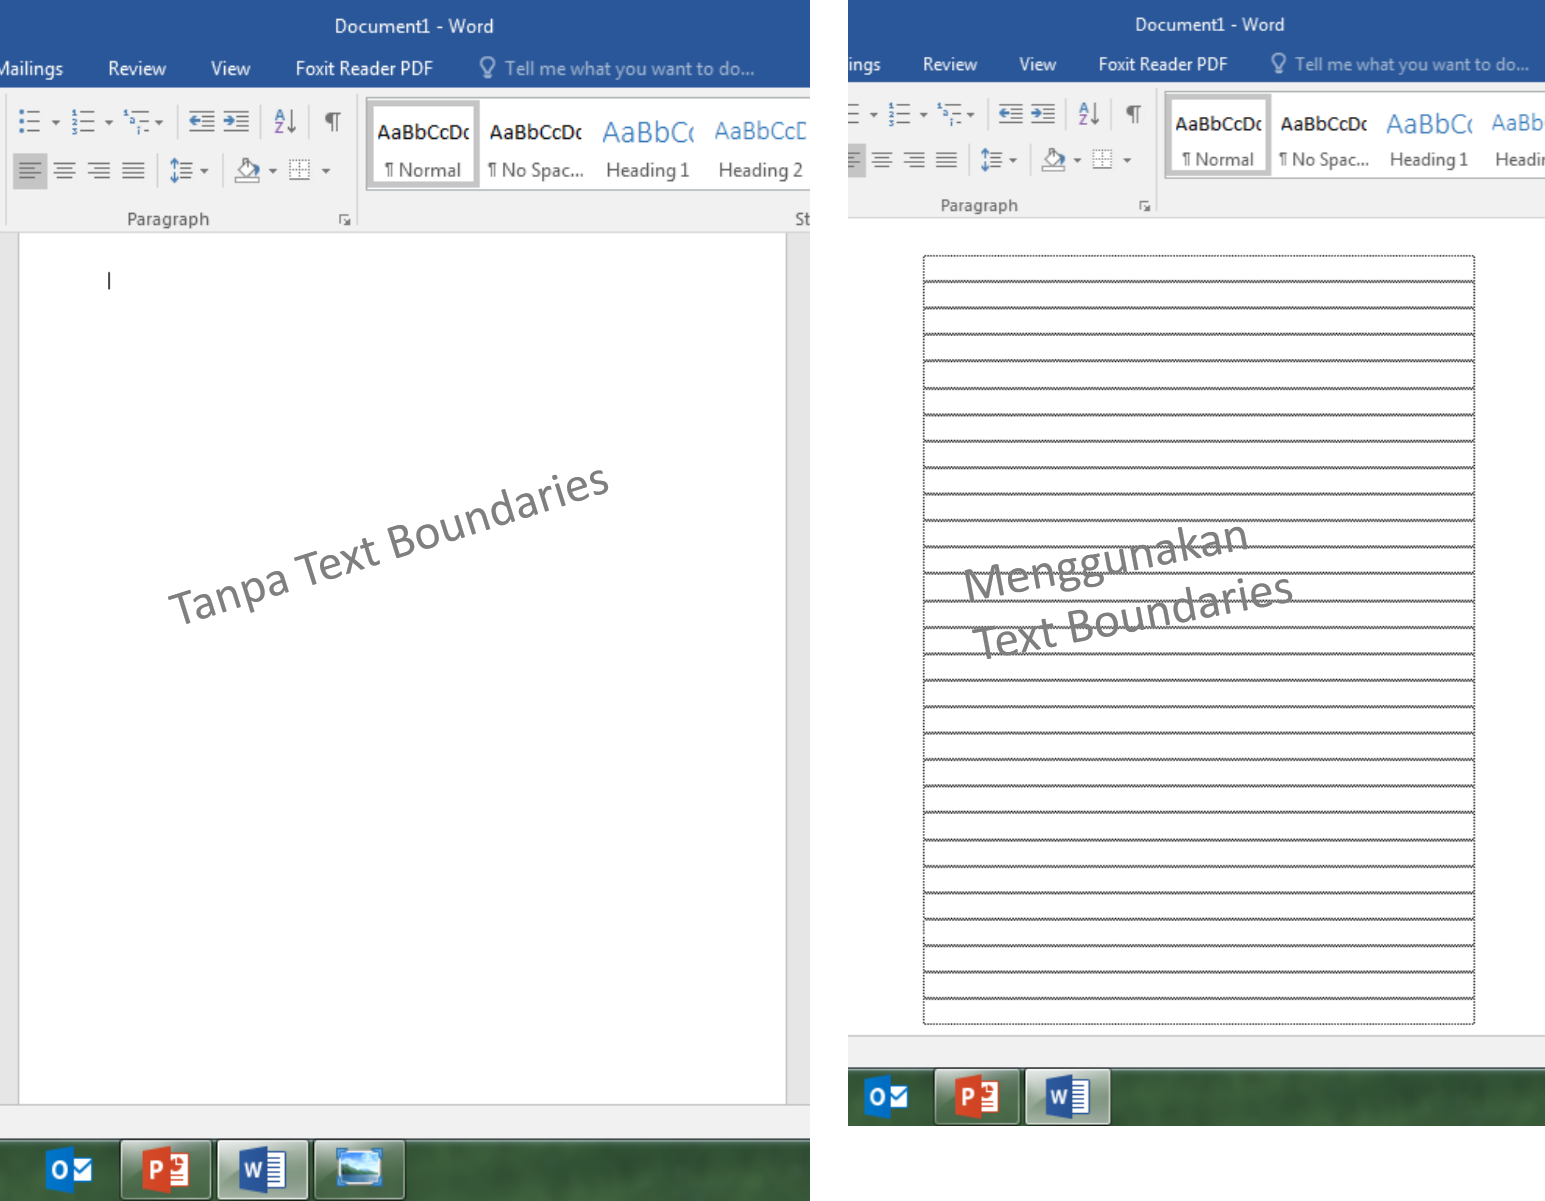Open Word from right taskbar
Viewport: 1545px width, 1201px height.
1068,1097
